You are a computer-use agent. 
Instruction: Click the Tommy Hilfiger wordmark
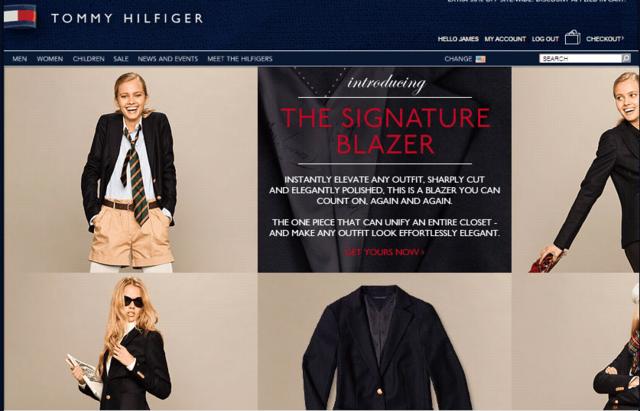(127, 18)
